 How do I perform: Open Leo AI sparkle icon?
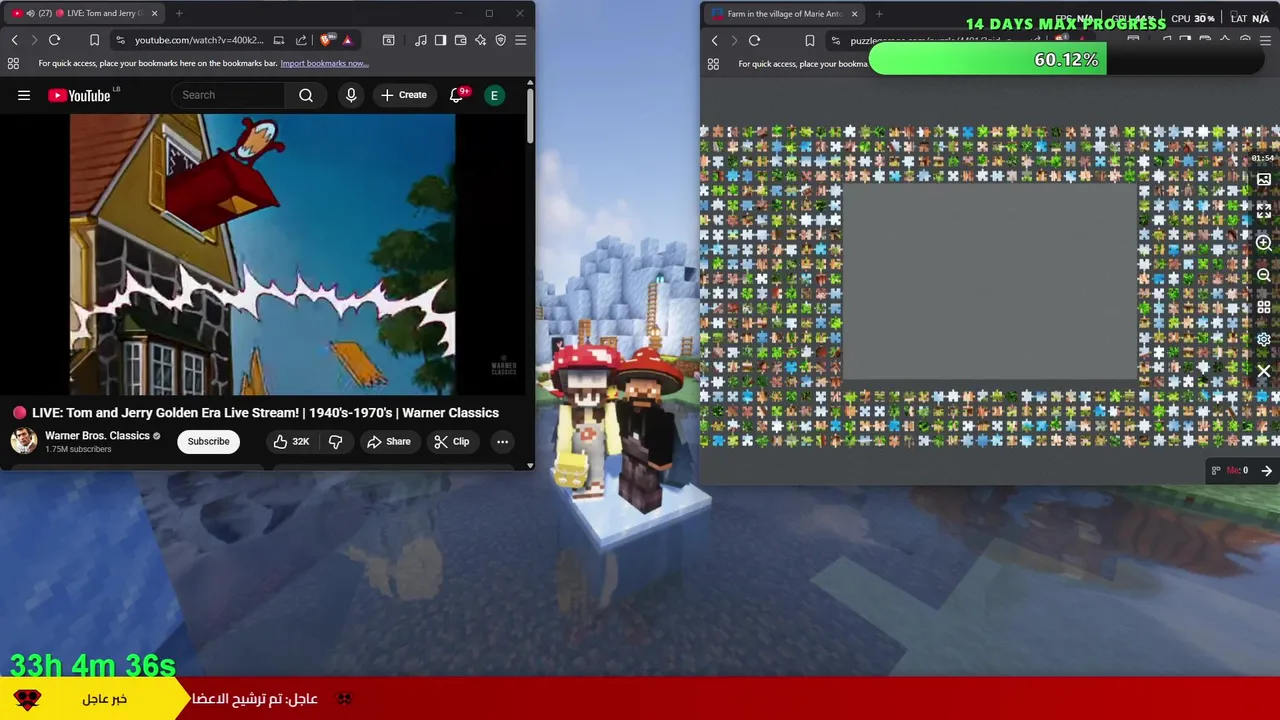[x=481, y=40]
